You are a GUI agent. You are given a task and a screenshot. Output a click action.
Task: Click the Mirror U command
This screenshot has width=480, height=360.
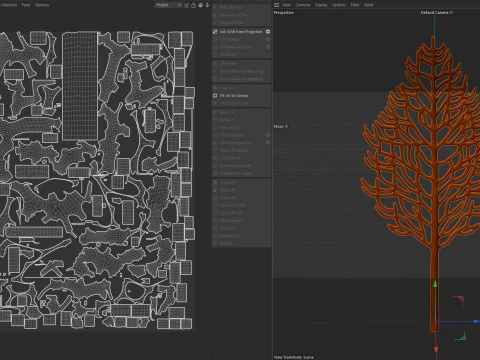click(227, 112)
